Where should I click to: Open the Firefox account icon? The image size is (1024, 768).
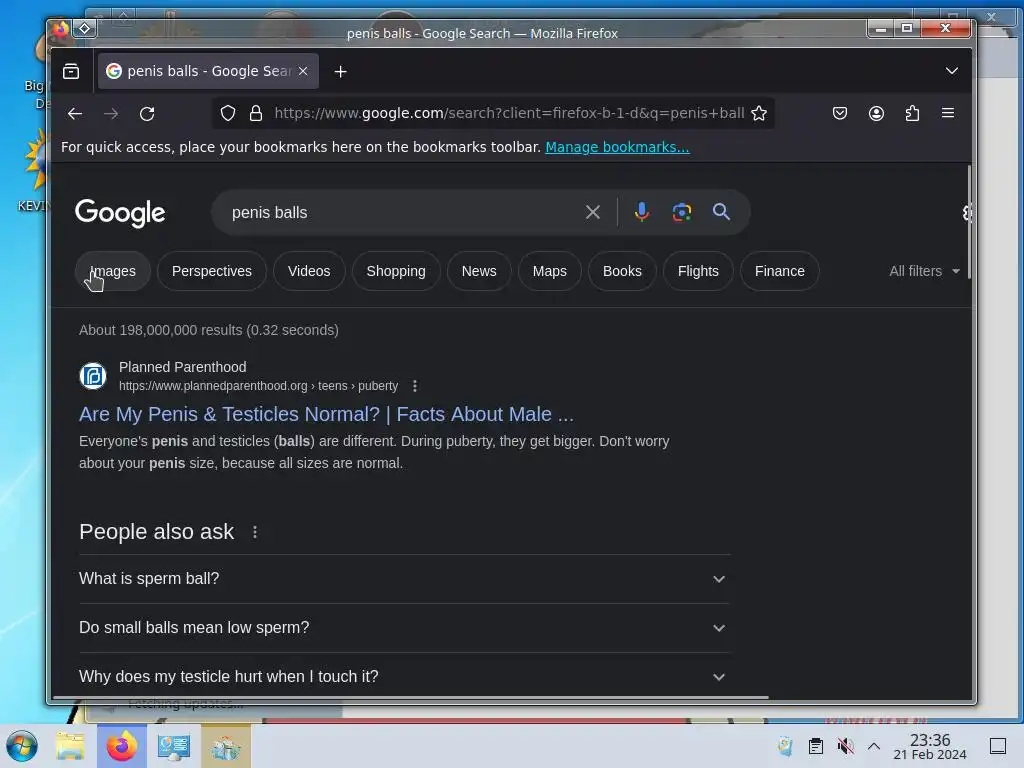point(876,114)
